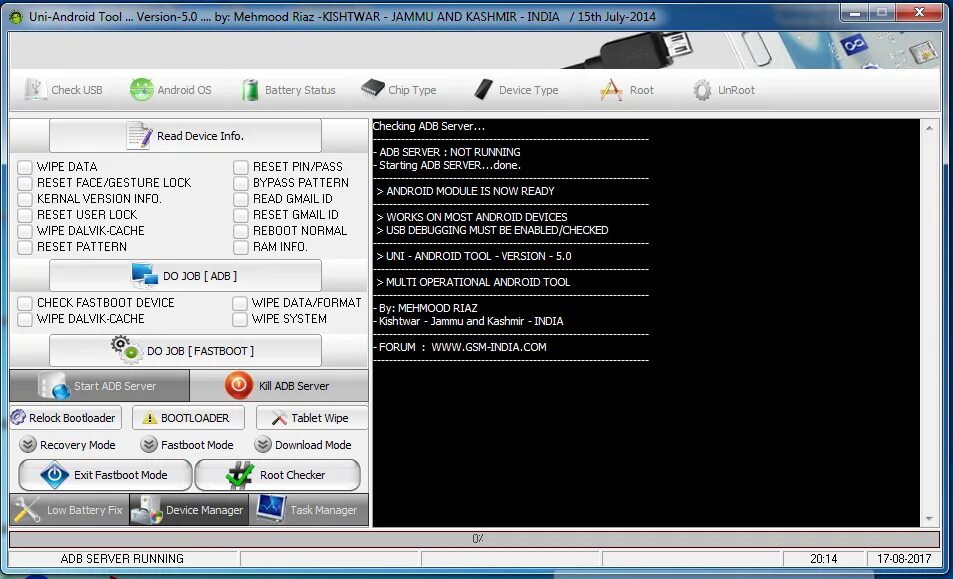The height and width of the screenshot is (579, 953).
Task: Click the Tablet Wipe tools icon
Action: click(x=279, y=418)
